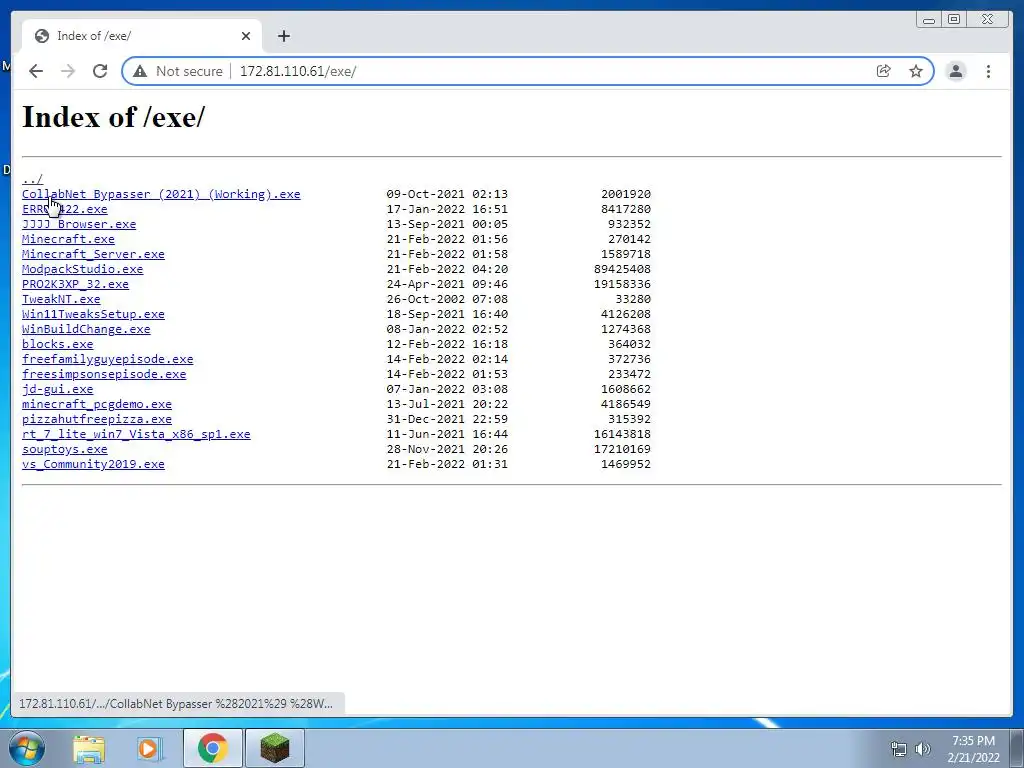Click vs_Community2019.exe link
Viewport: 1024px width, 768px height.
(93, 464)
